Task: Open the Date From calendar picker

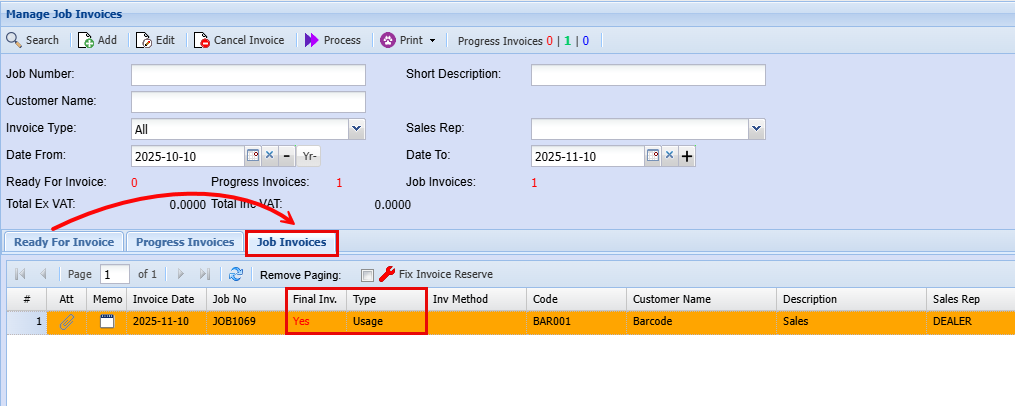Action: click(253, 156)
